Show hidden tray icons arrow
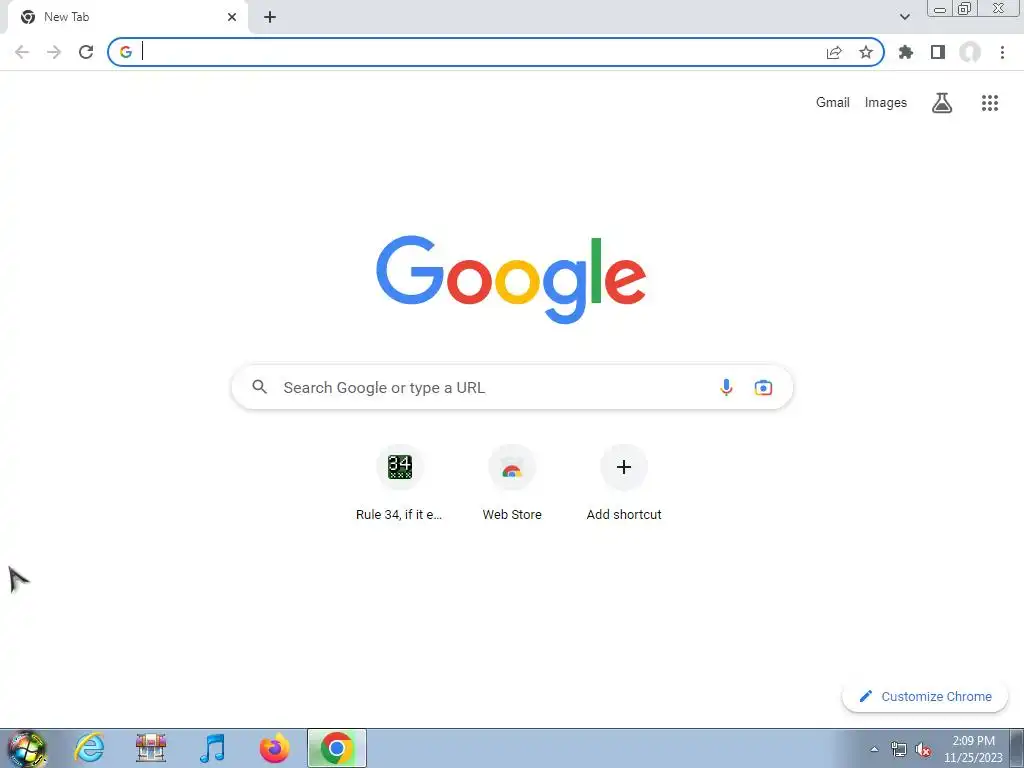Viewport: 1024px width, 768px height. click(x=874, y=749)
